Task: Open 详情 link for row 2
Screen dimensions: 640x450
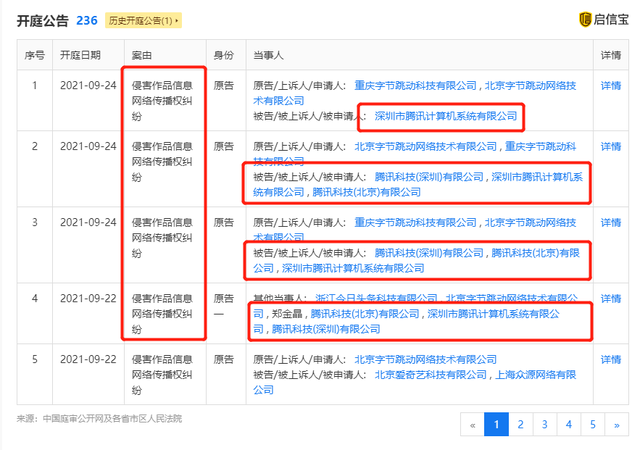Action: point(611,146)
